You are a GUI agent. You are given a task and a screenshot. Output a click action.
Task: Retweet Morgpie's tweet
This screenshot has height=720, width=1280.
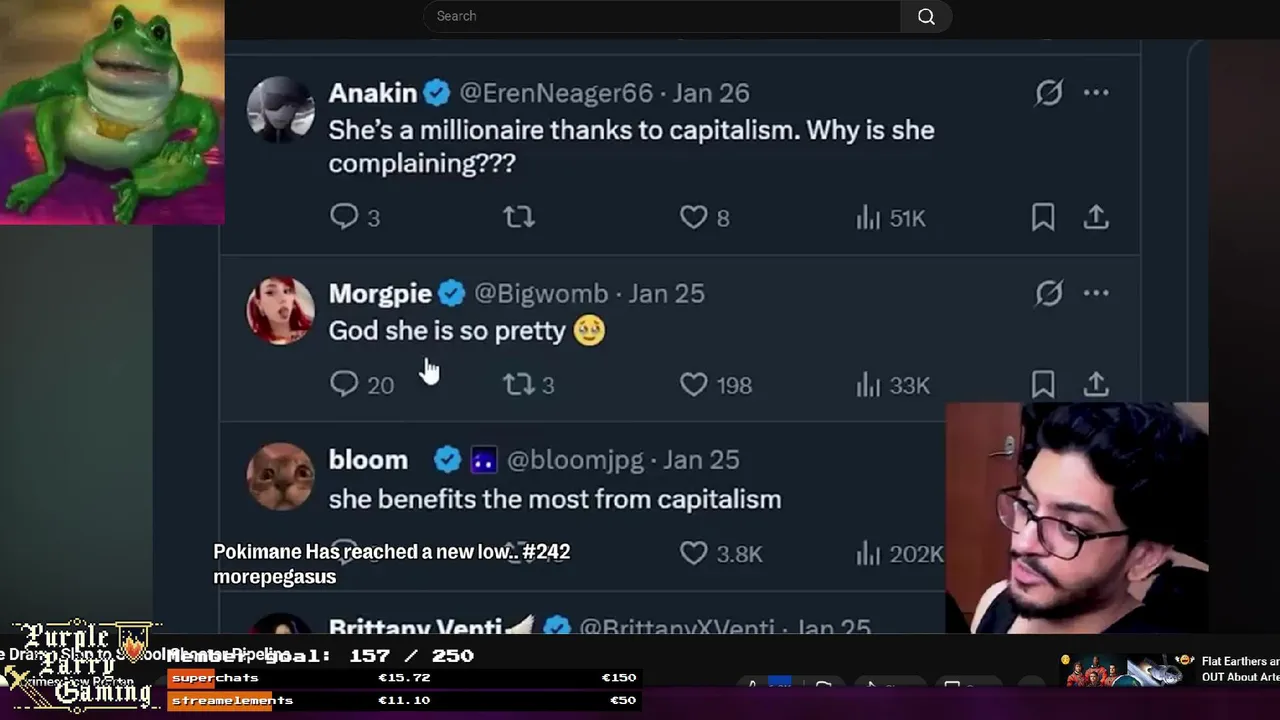[518, 384]
